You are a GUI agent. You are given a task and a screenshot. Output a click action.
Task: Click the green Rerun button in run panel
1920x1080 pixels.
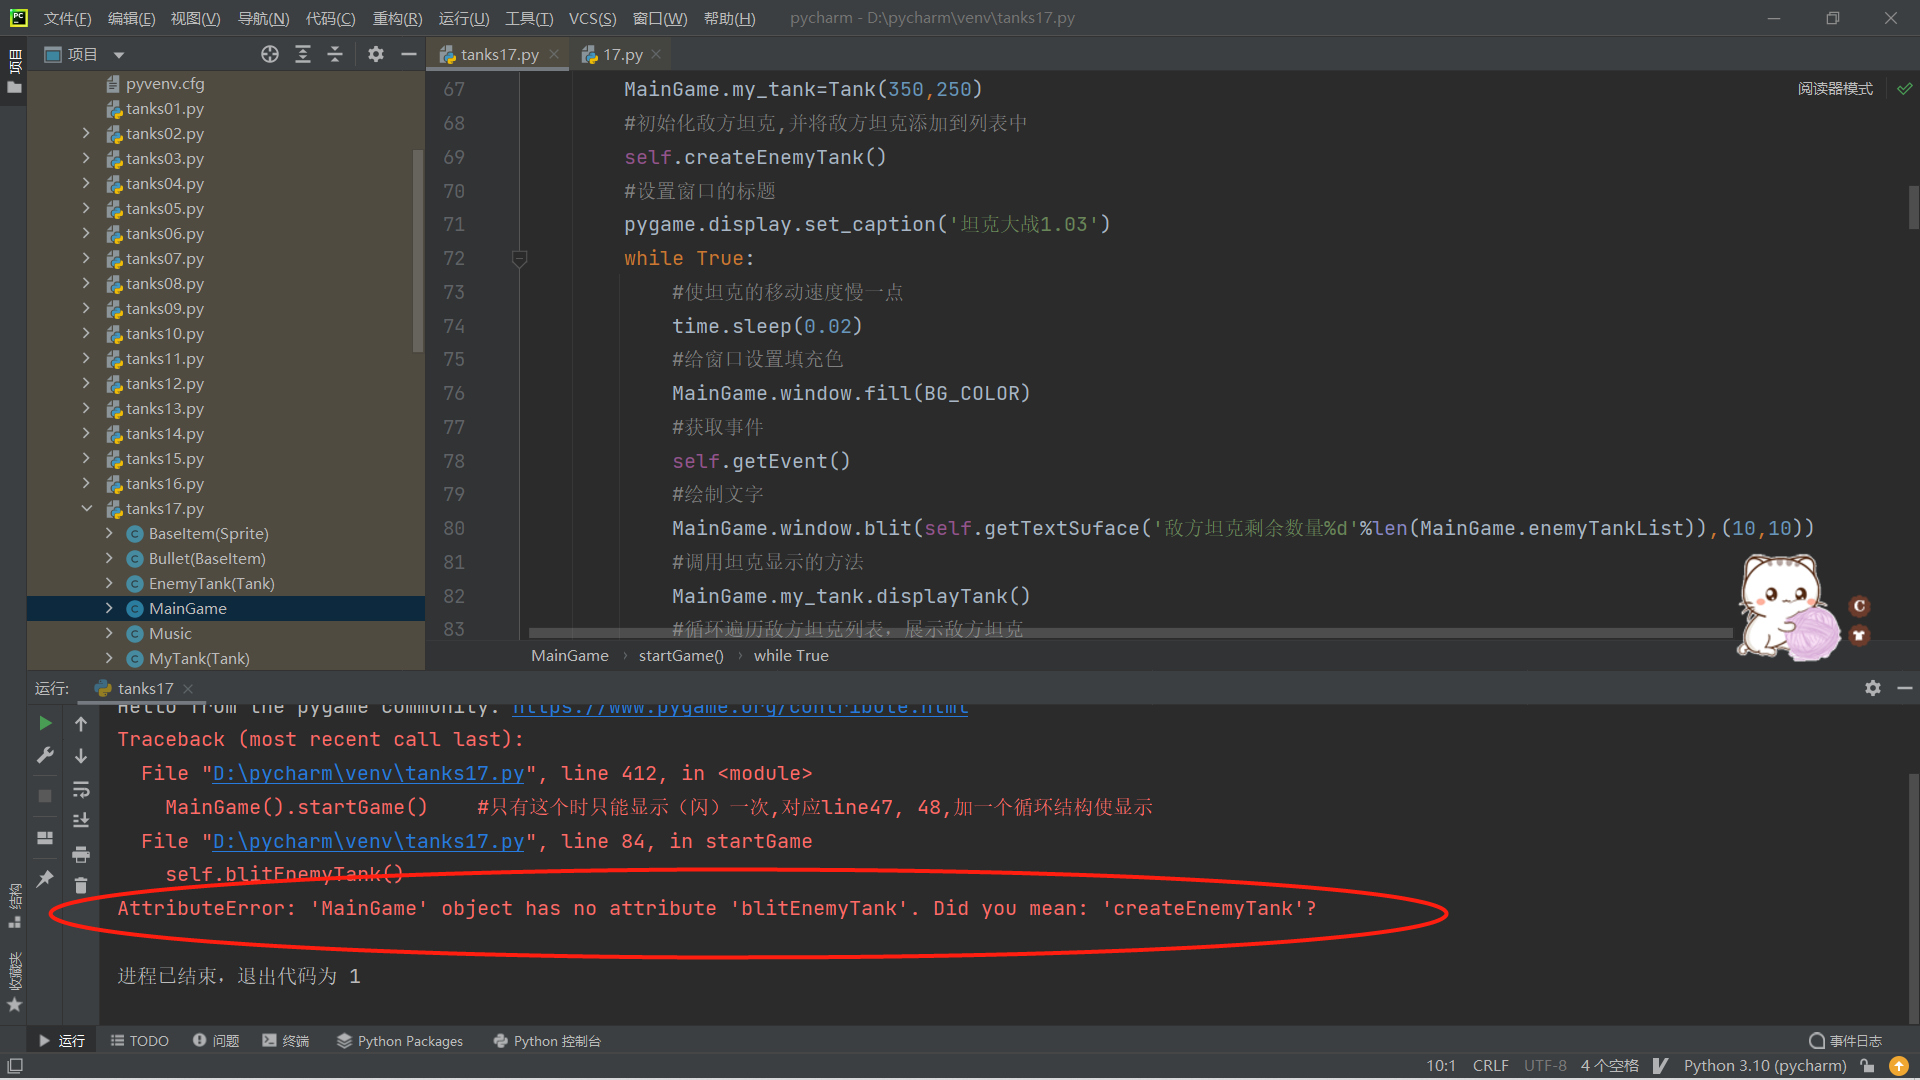click(45, 723)
